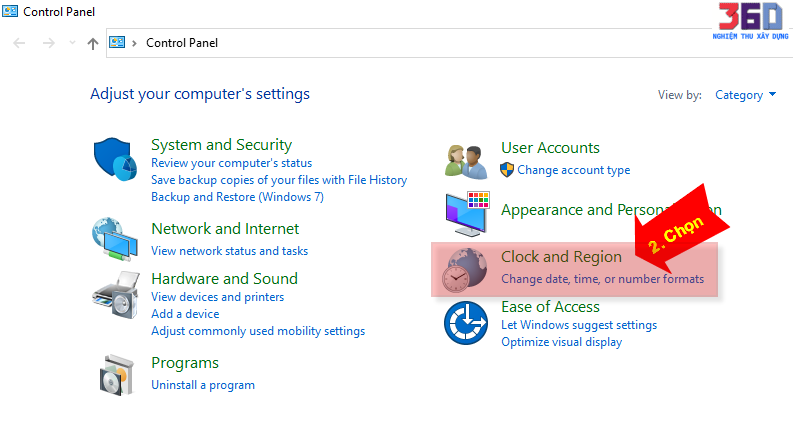Click Control Panel breadcrumb in address bar
Viewport: 793px width, 427px height.
[x=182, y=43]
